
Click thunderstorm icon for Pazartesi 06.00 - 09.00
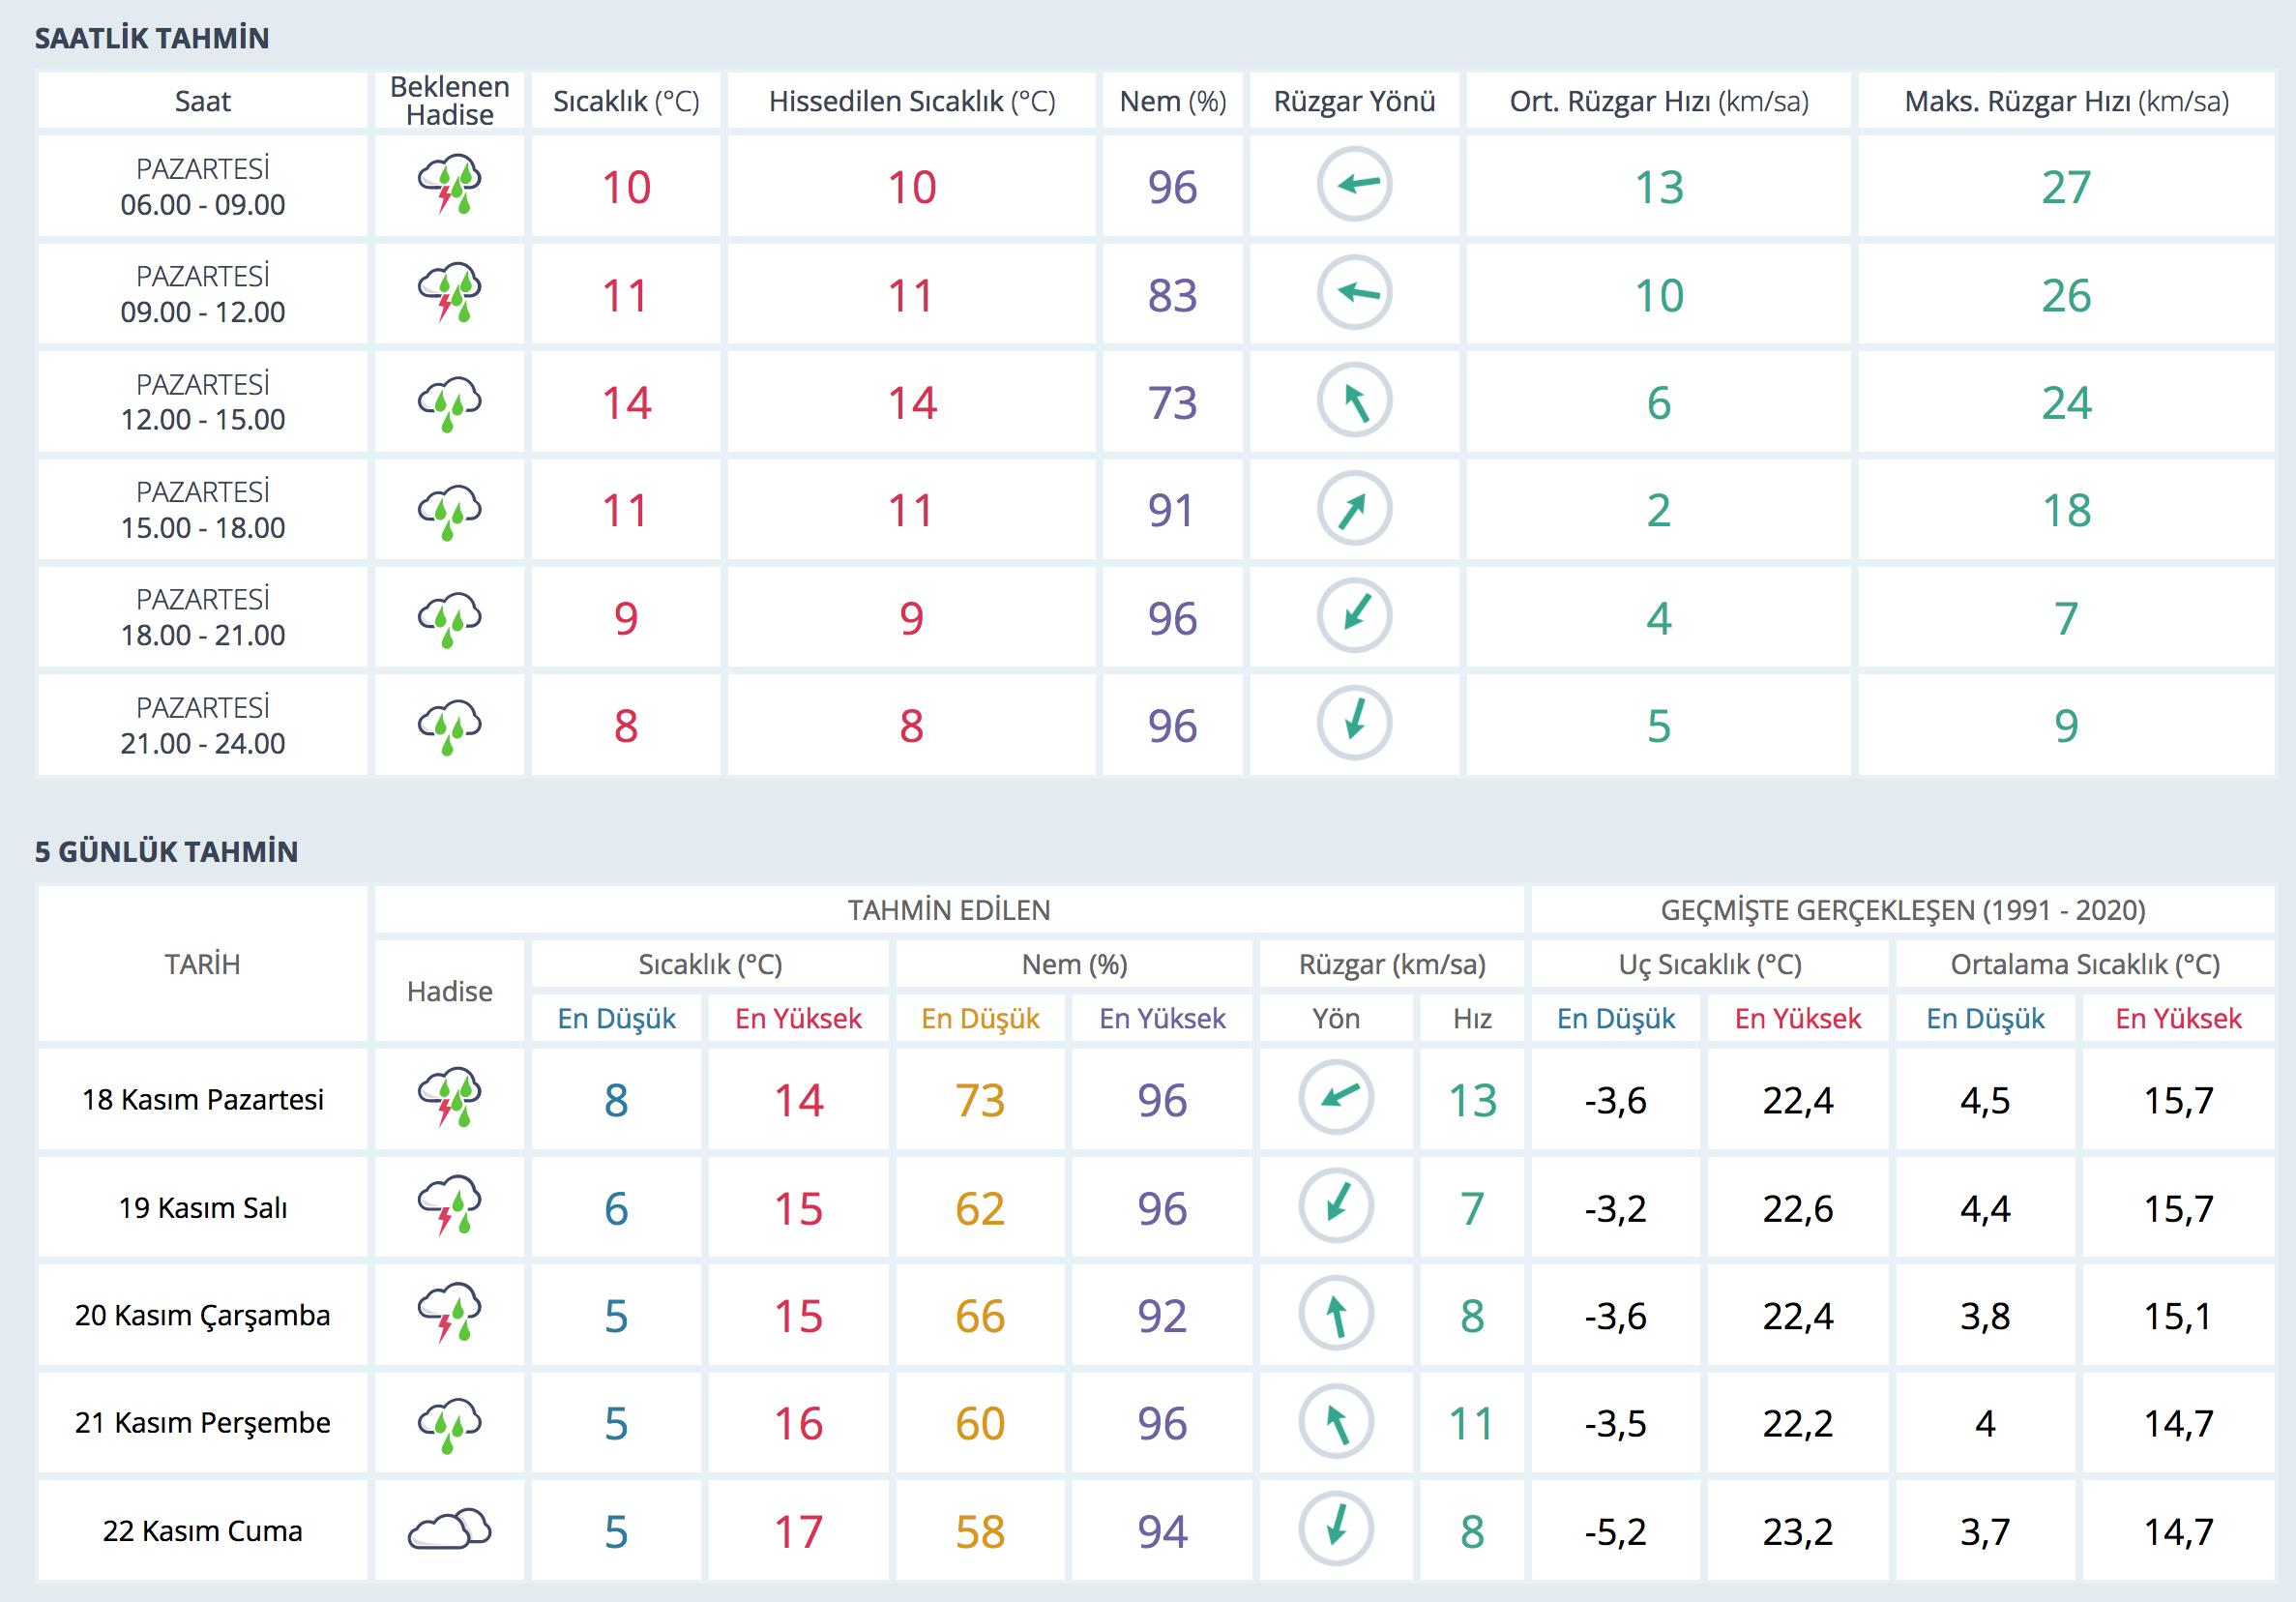click(449, 185)
